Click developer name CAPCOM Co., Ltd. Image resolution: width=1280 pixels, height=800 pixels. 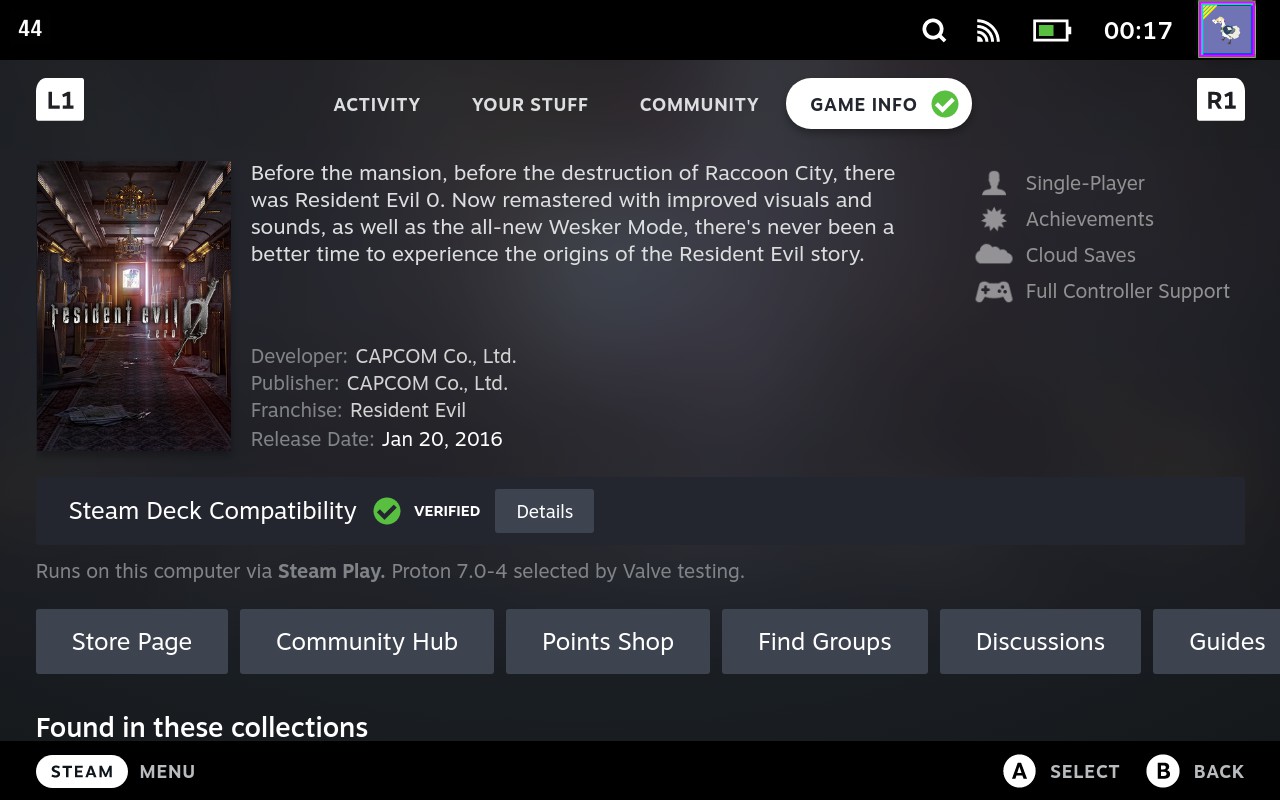436,356
